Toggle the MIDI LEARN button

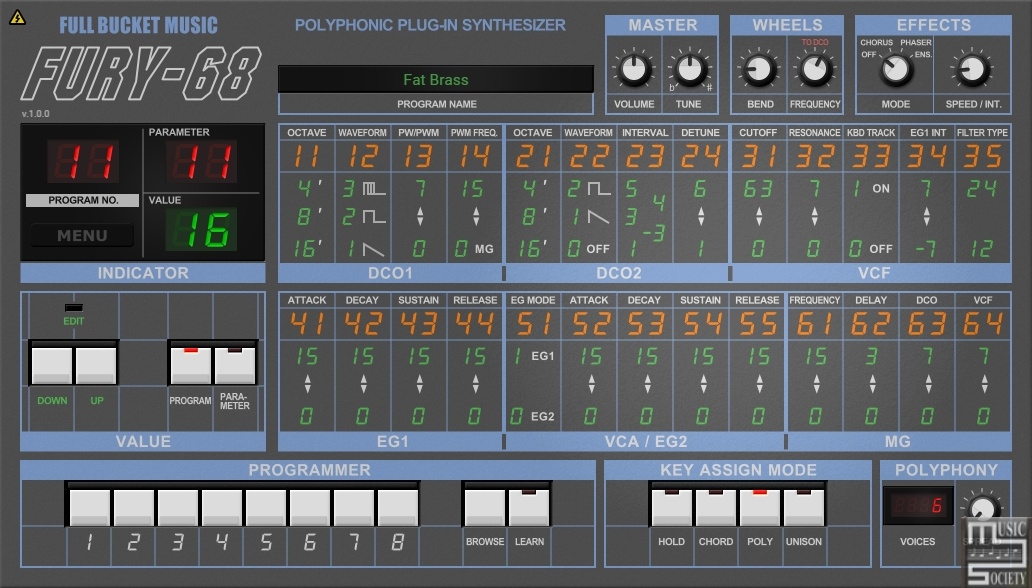[529, 507]
